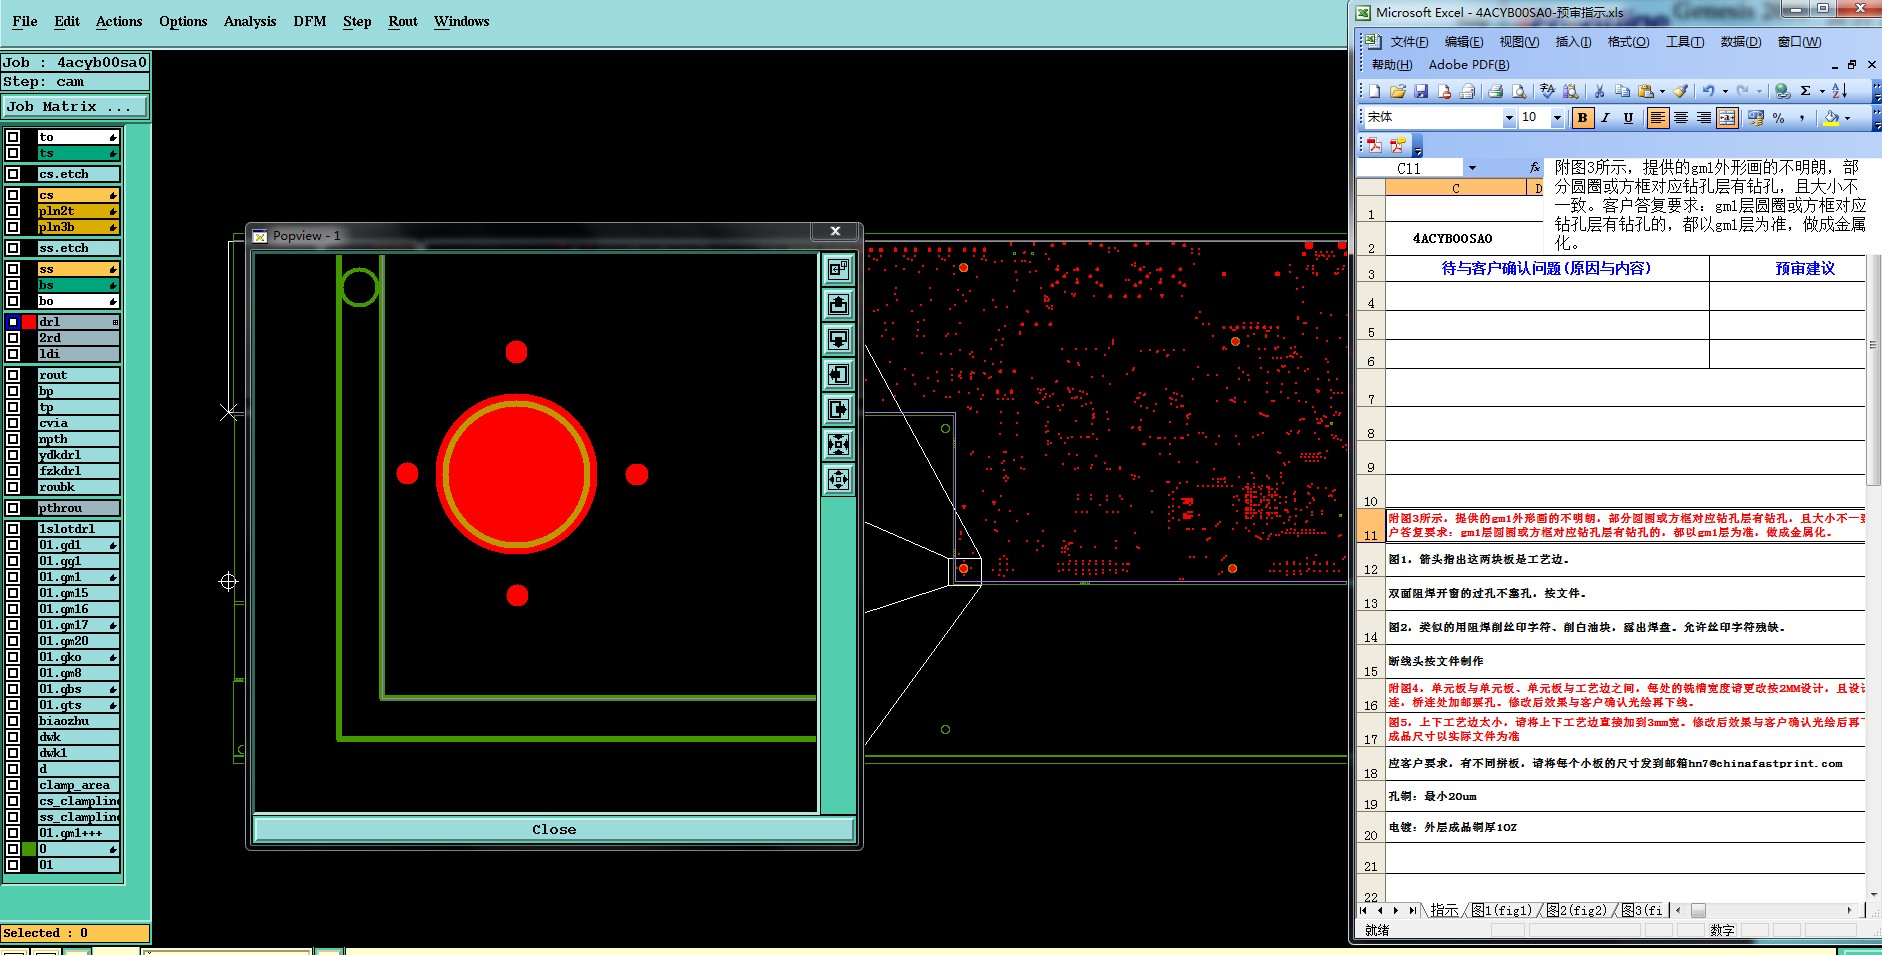The image size is (1882, 955).
Task: Click Popview pan-right arrow icon
Action: 838,409
